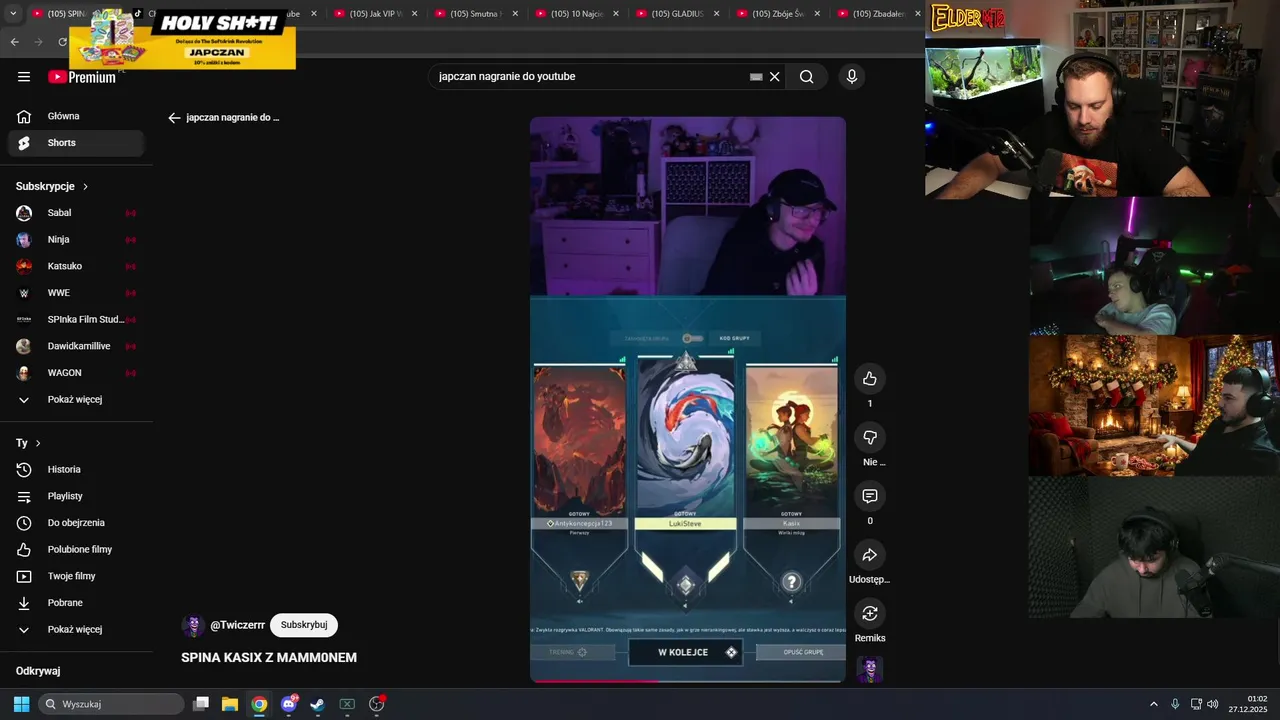Image resolution: width=1280 pixels, height=720 pixels.
Task: Open Polubione filmy liked videos
Action: (x=76, y=549)
